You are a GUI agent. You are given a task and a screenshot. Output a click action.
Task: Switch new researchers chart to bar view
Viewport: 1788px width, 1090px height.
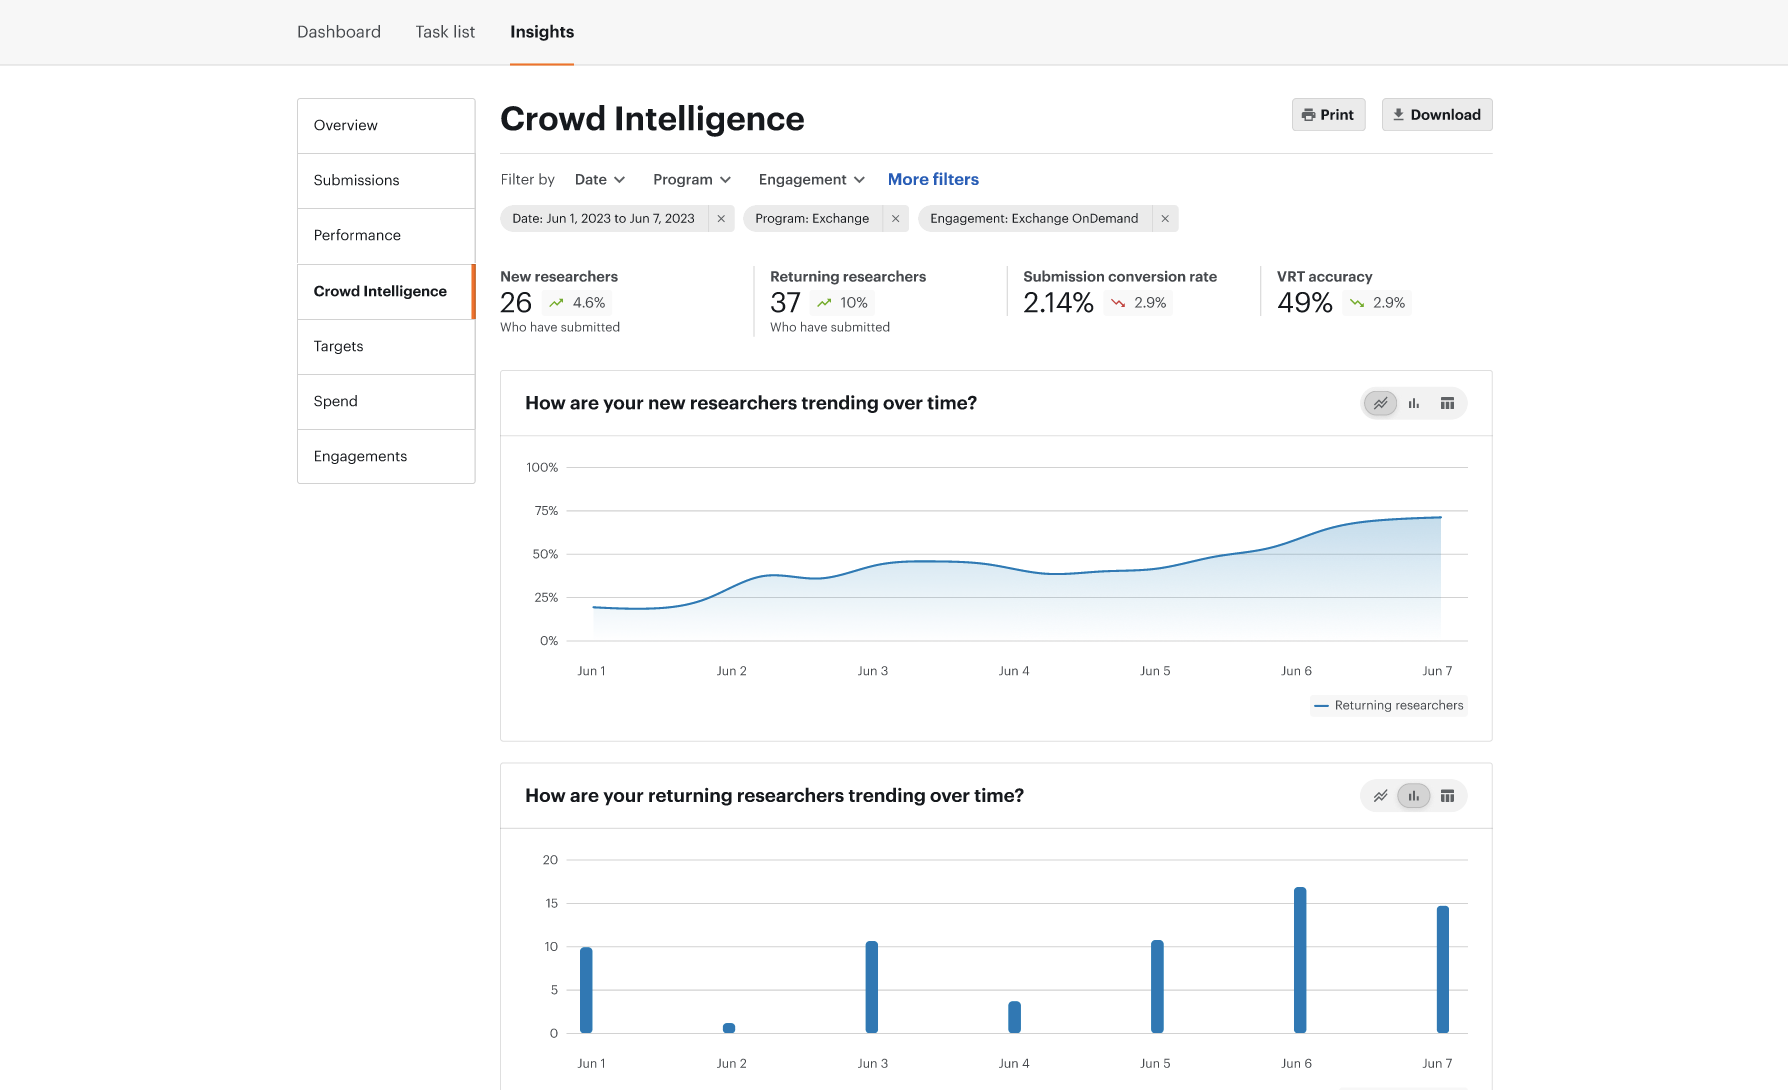[1414, 403]
